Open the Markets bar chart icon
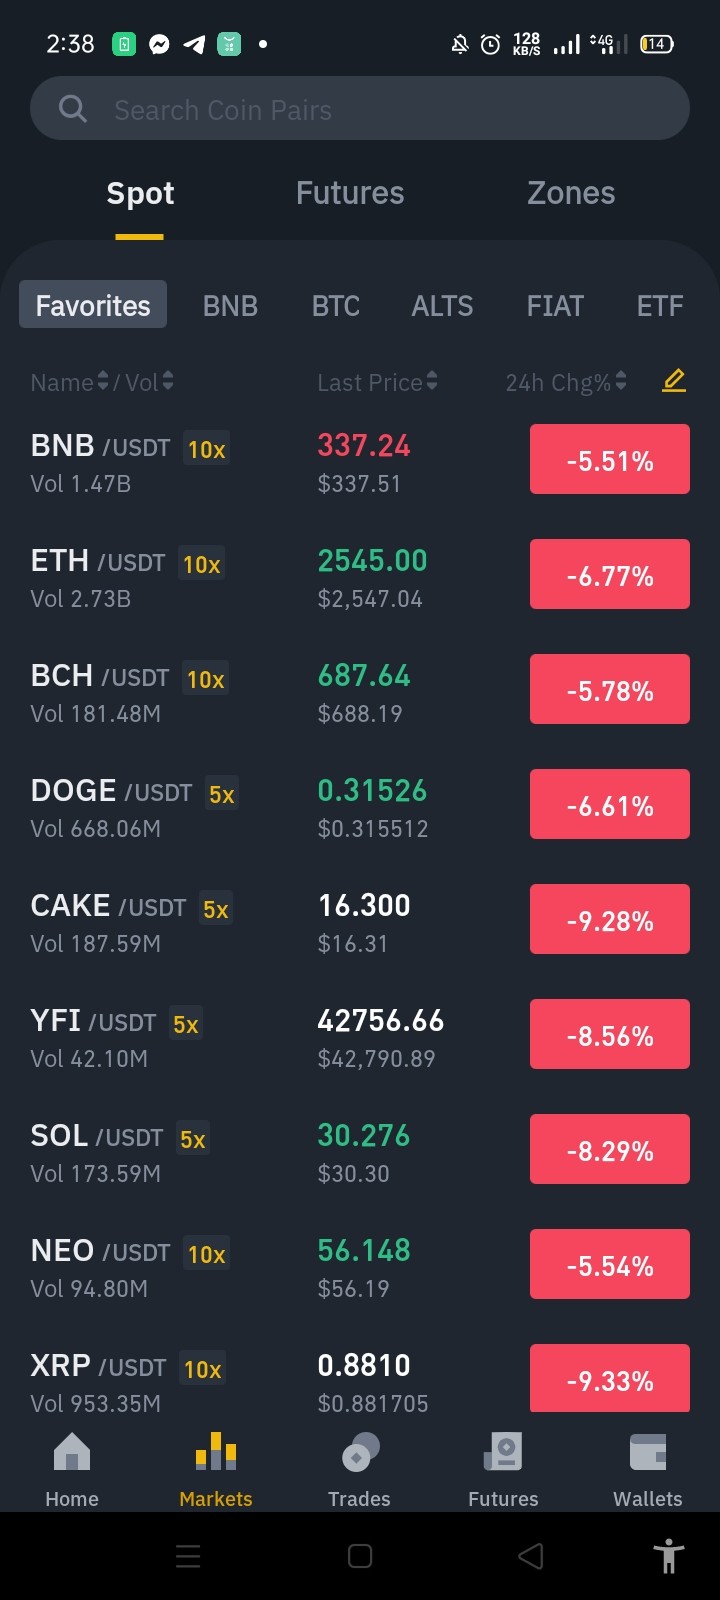Viewport: 720px width, 1600px height. (216, 1452)
